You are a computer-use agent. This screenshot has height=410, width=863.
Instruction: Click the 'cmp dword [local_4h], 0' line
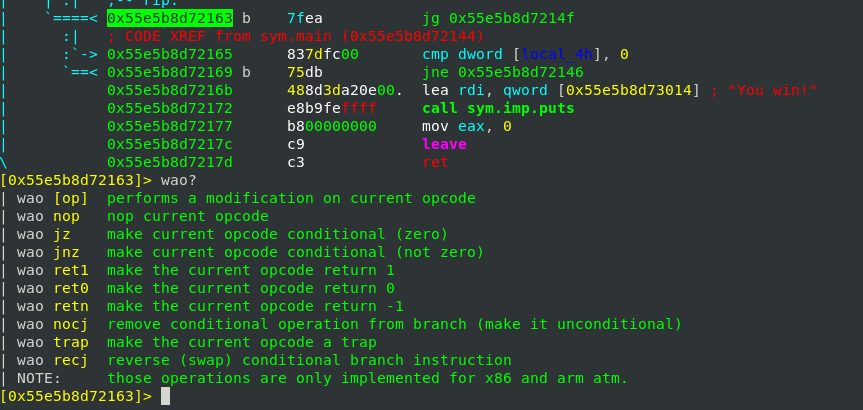[x=525, y=54]
